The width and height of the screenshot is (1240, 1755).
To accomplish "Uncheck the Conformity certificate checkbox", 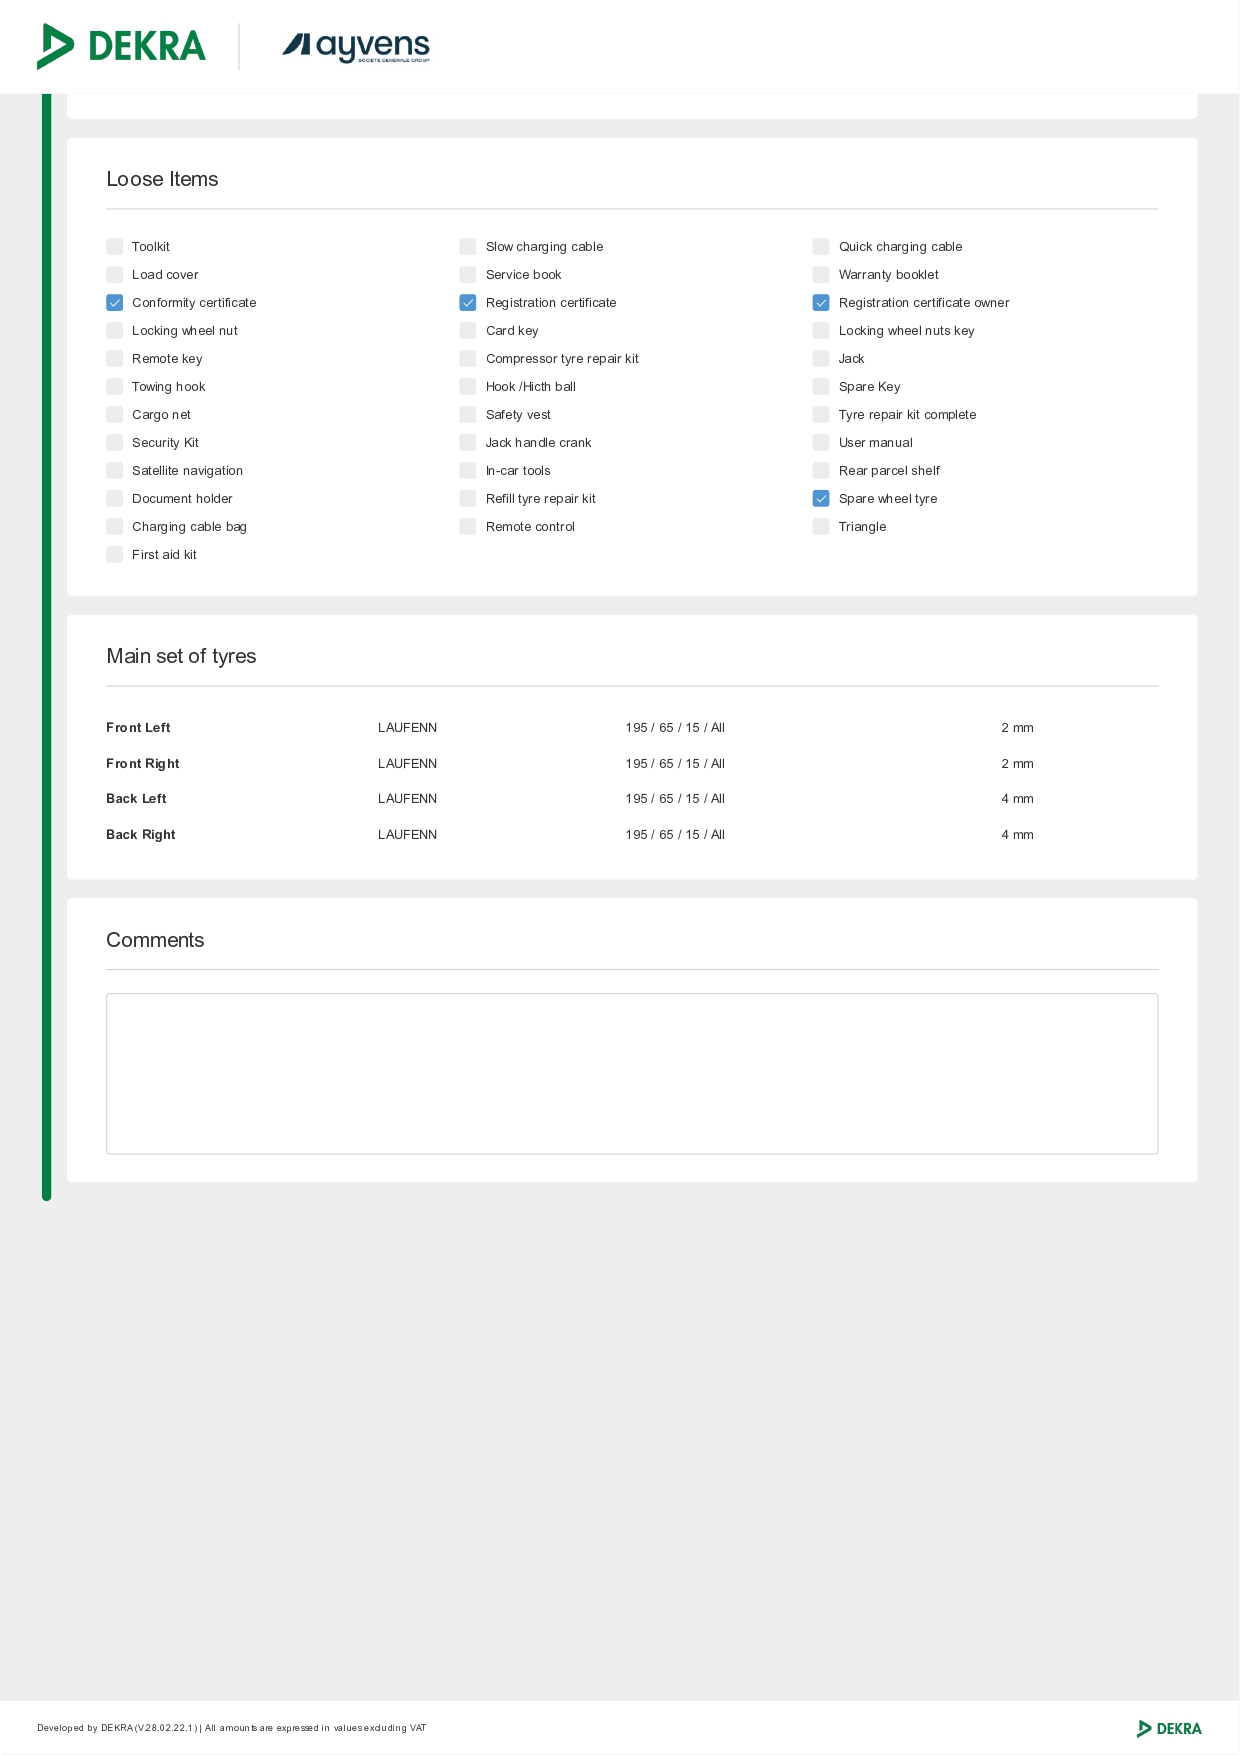I will pyautogui.click(x=115, y=303).
